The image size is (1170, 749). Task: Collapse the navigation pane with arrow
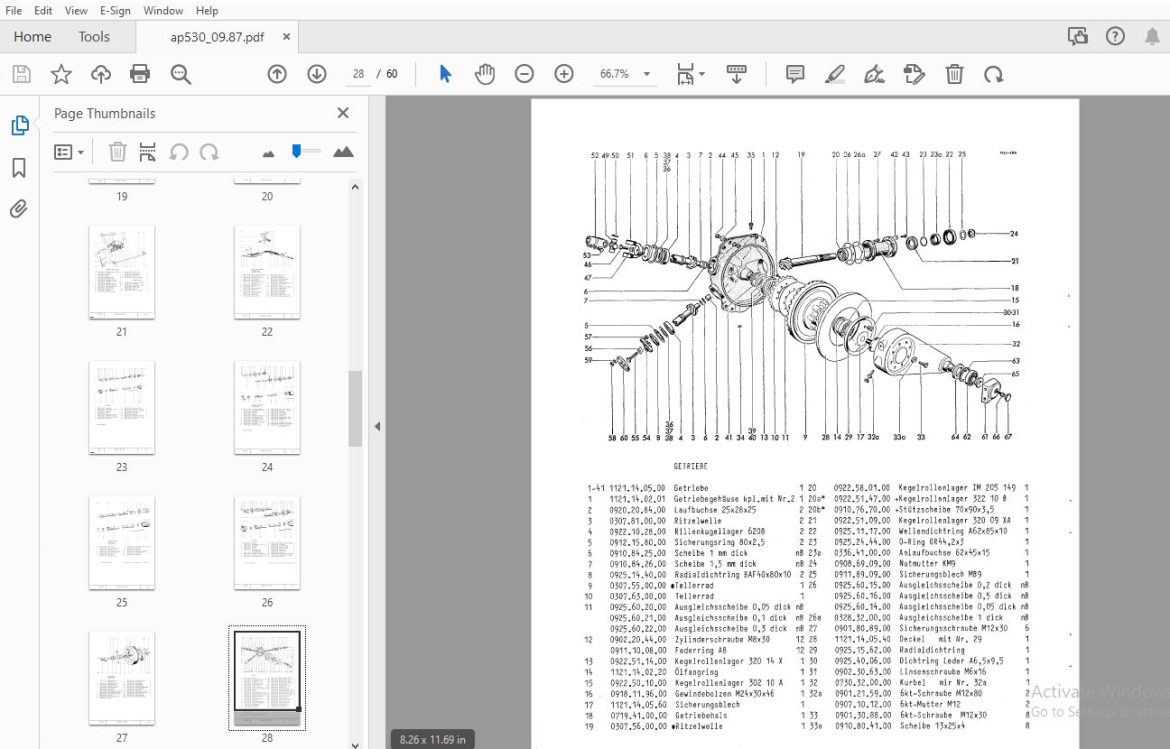[378, 426]
